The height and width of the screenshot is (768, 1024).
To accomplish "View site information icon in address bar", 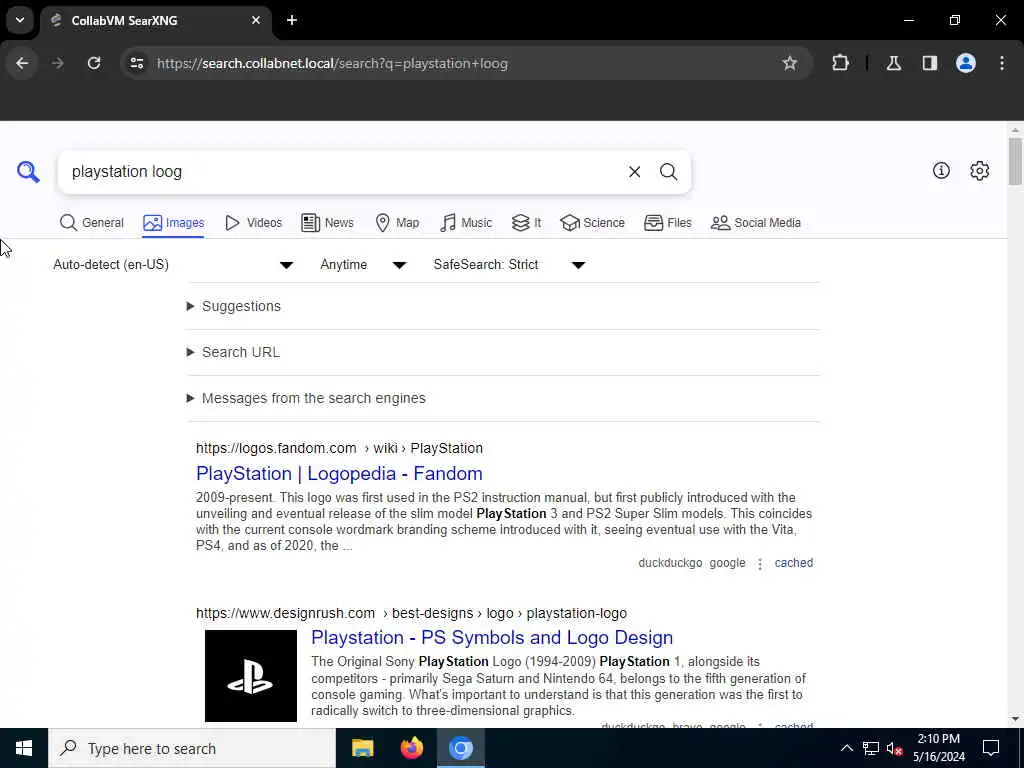I will tap(136, 63).
